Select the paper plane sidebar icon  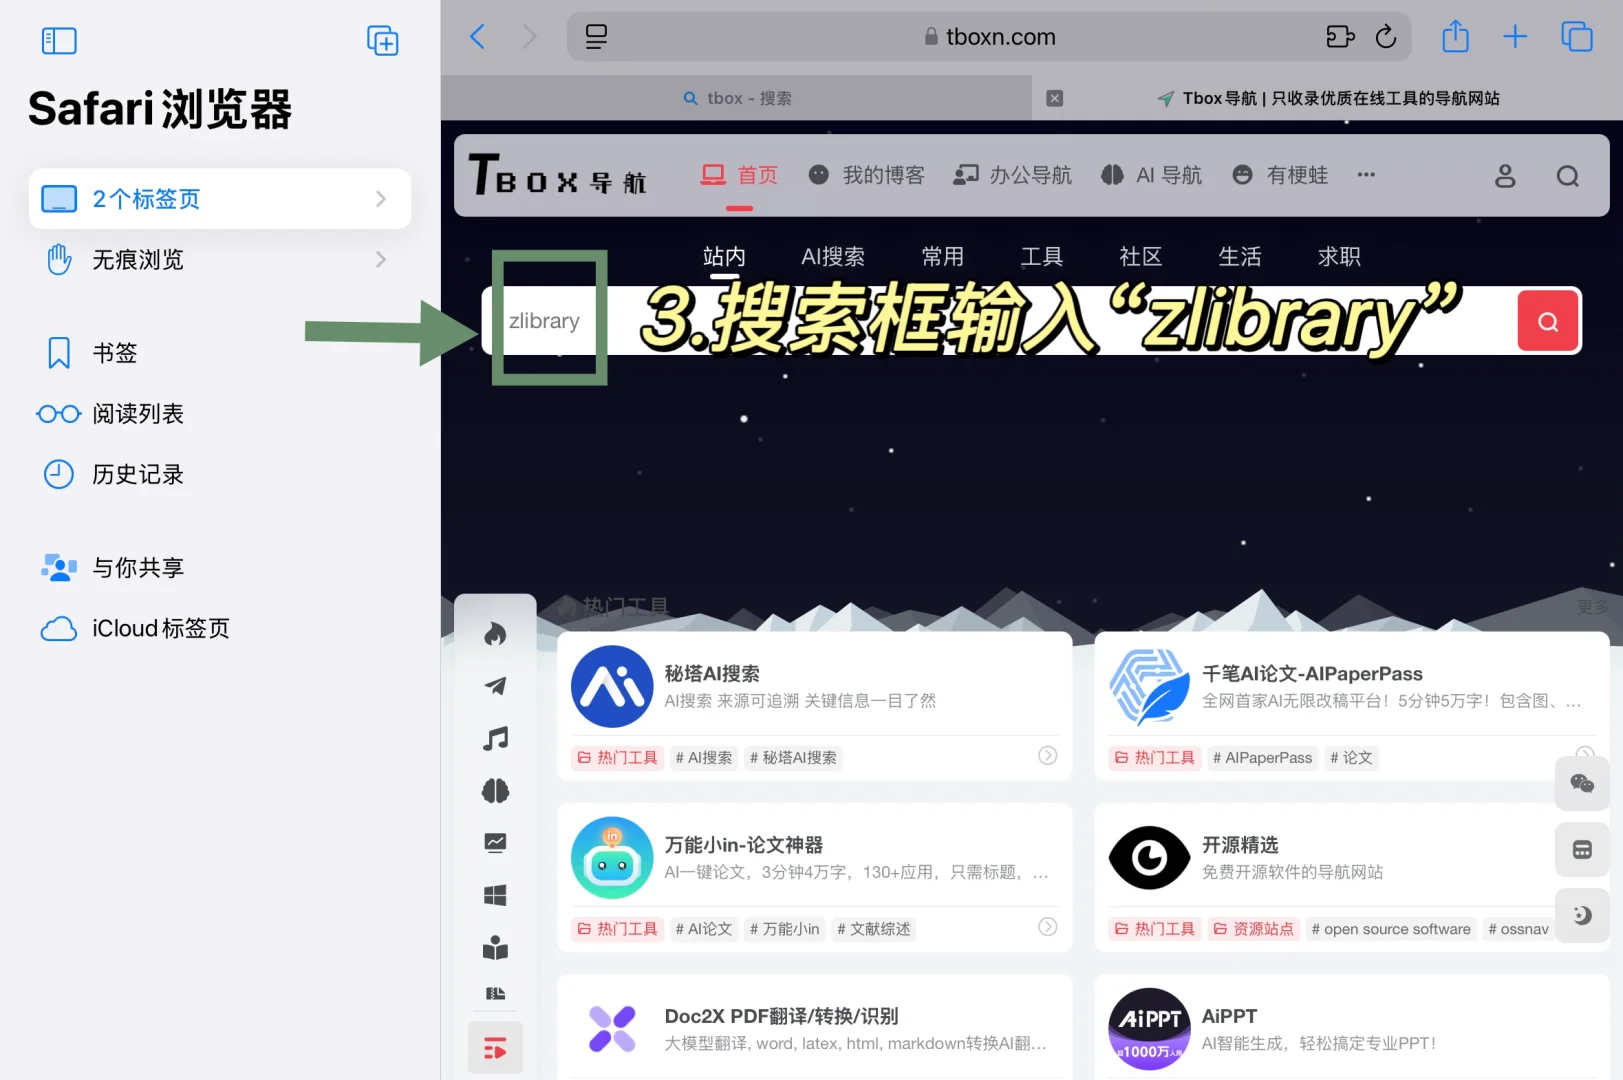495,686
